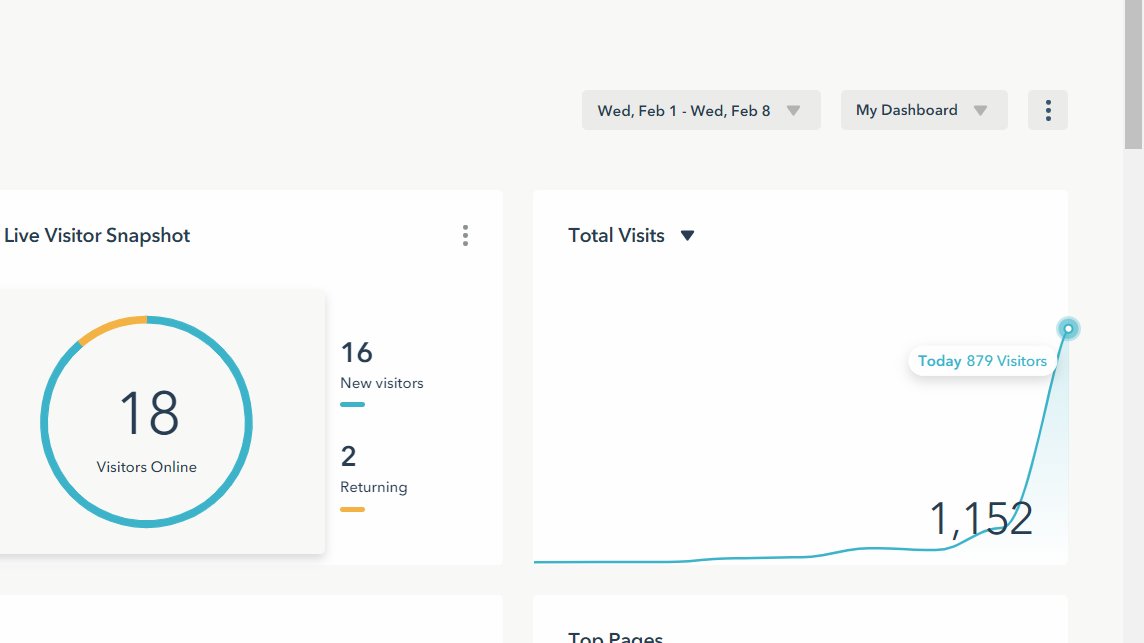Click the orange returning segment of the donut
Viewport: 1144px width, 643px height.
[x=111, y=327]
